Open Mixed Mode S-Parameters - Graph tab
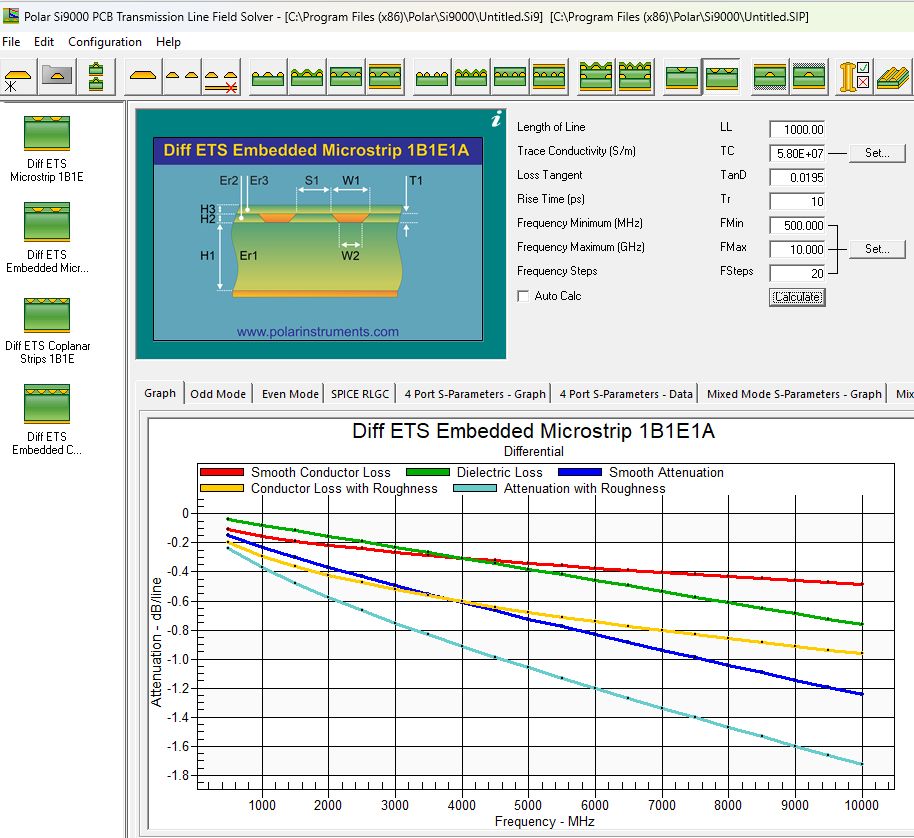 pyautogui.click(x=794, y=394)
